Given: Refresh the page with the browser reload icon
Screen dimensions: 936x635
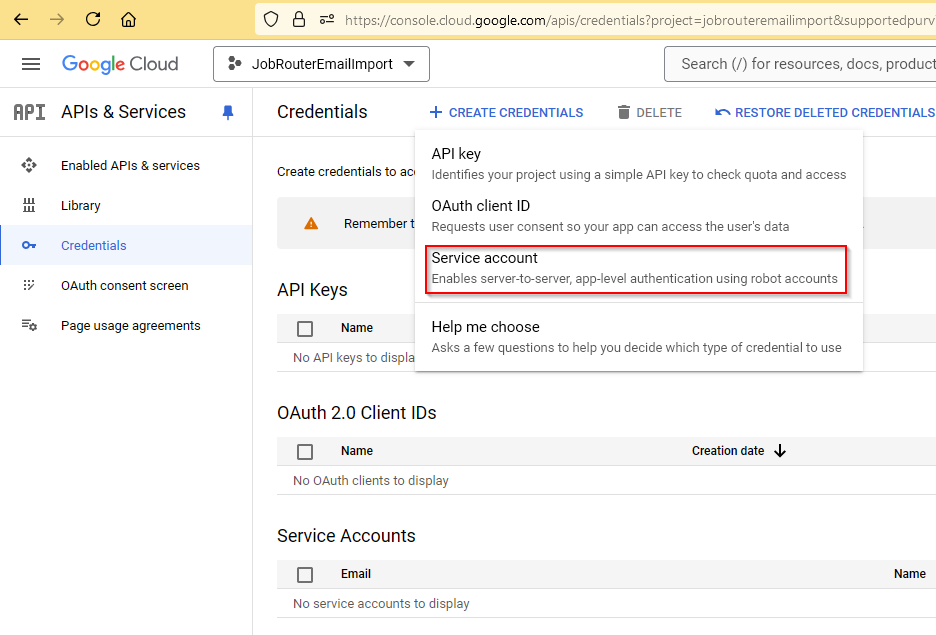Looking at the screenshot, I should point(92,18).
